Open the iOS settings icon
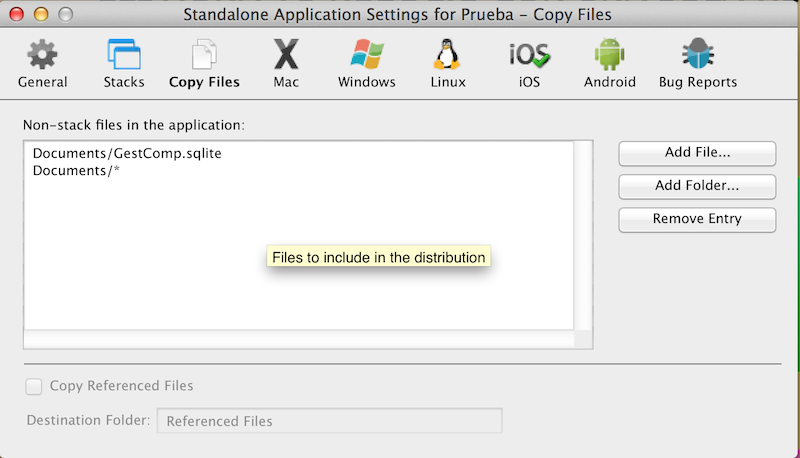This screenshot has width=800, height=458. pyautogui.click(x=529, y=55)
